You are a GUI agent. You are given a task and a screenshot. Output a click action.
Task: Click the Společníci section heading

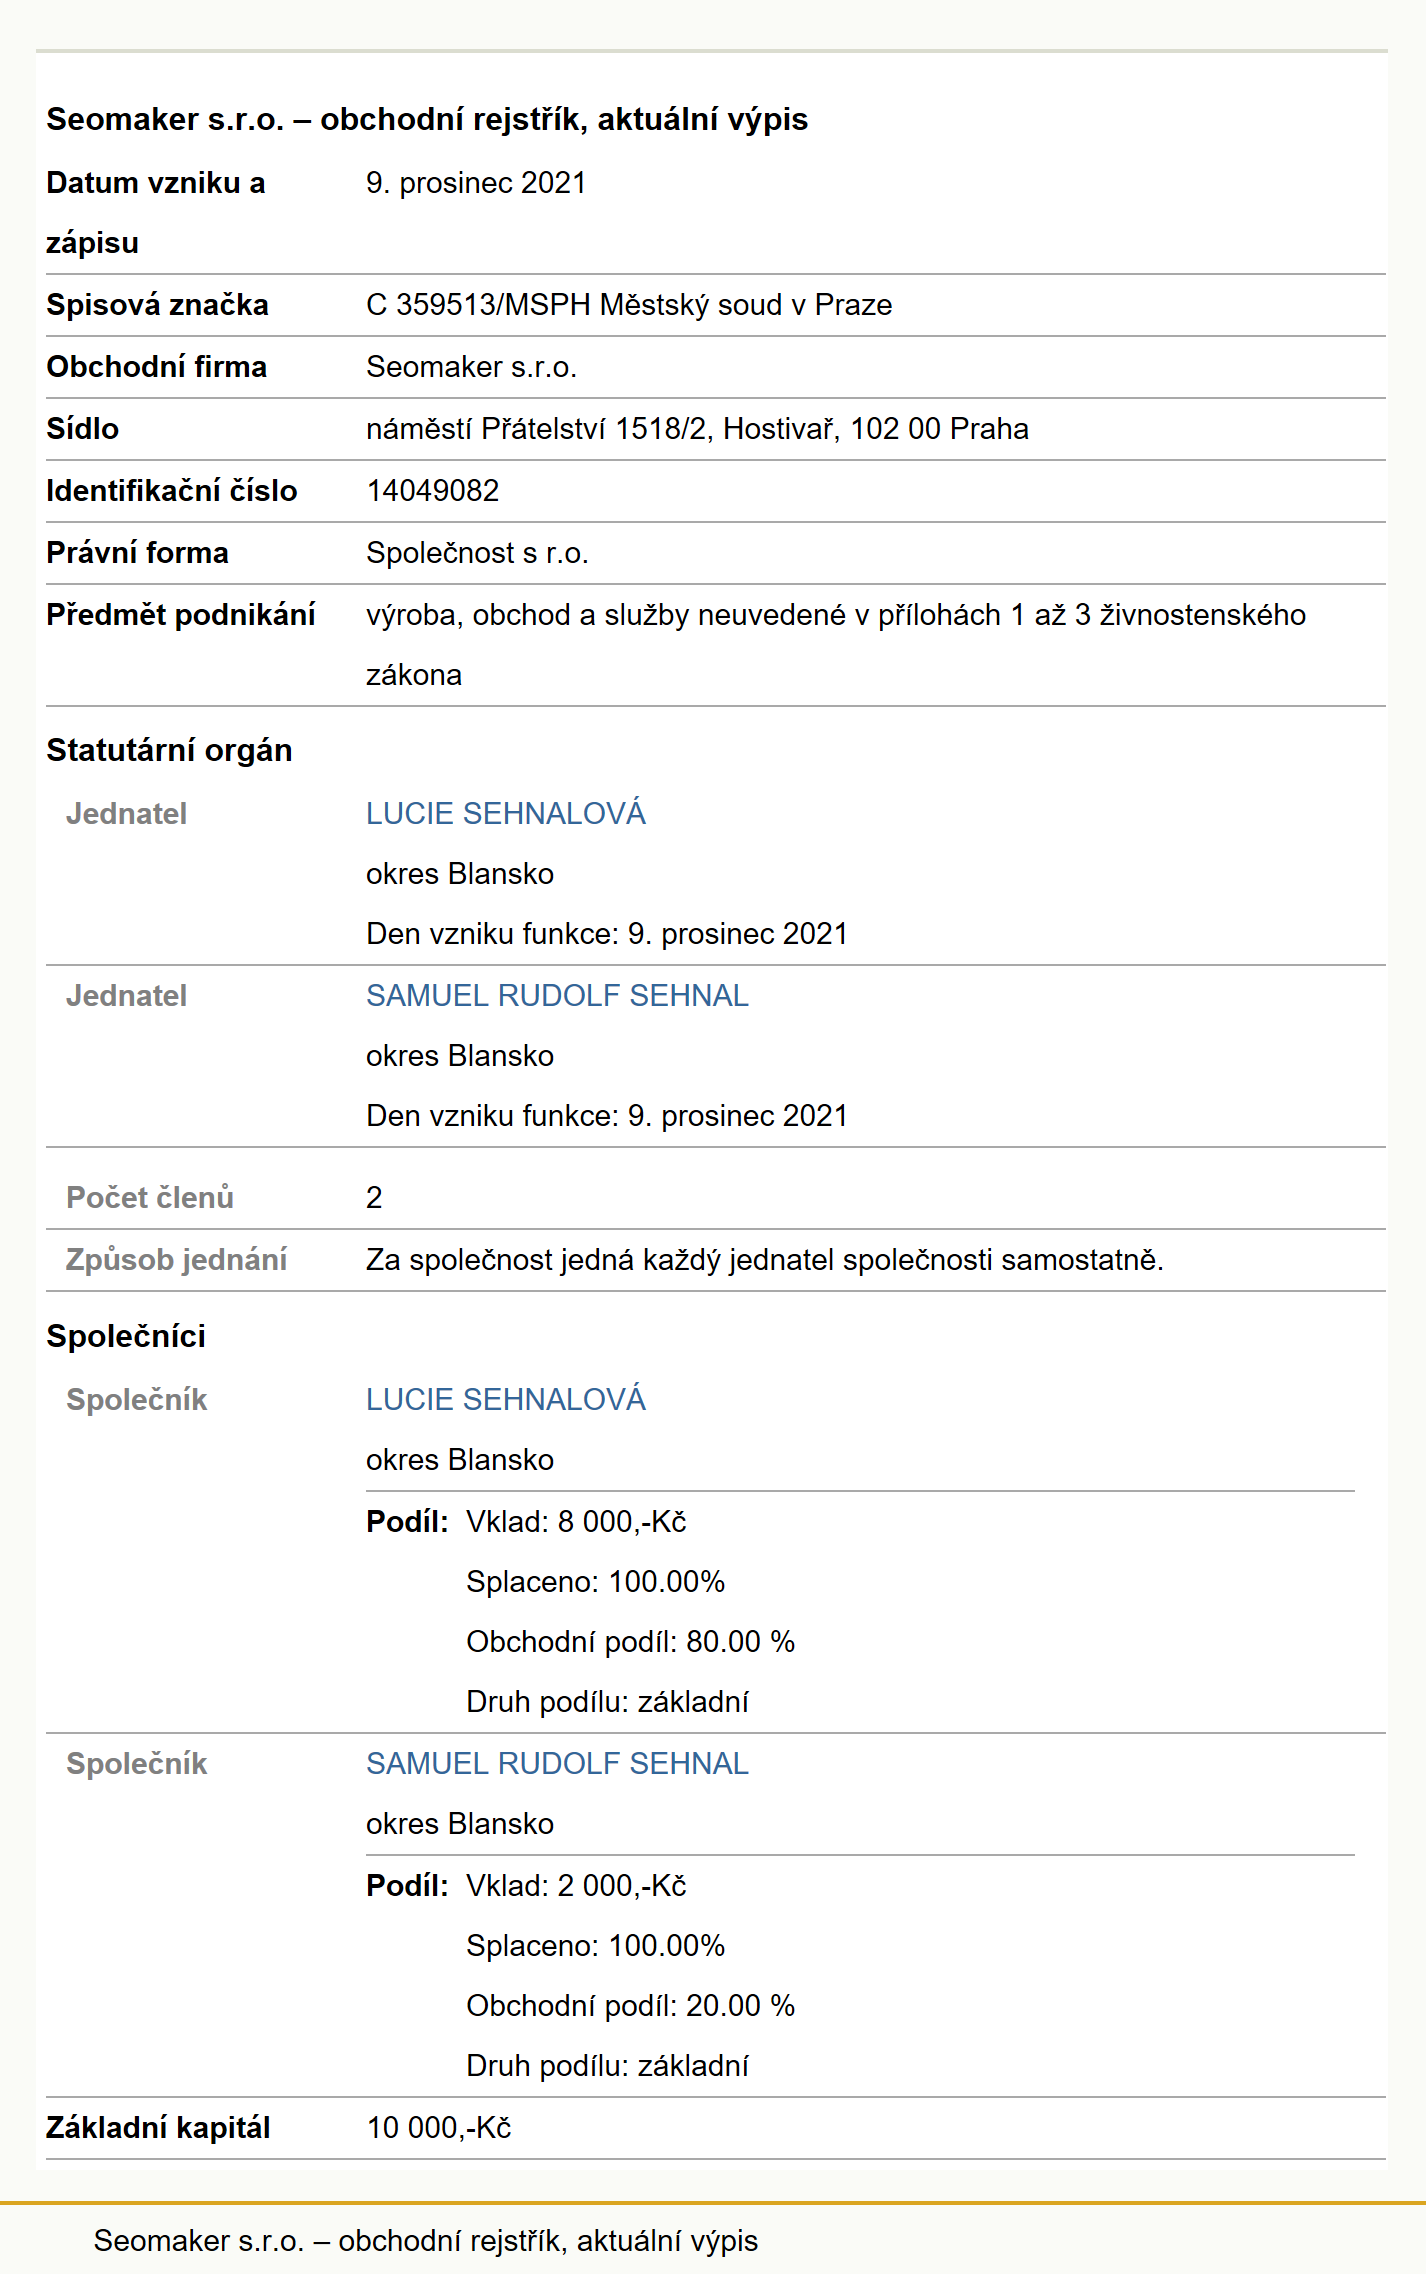click(126, 1336)
